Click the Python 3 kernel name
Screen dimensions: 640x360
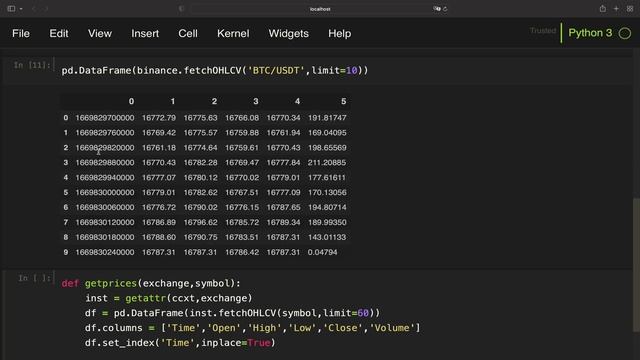click(590, 33)
